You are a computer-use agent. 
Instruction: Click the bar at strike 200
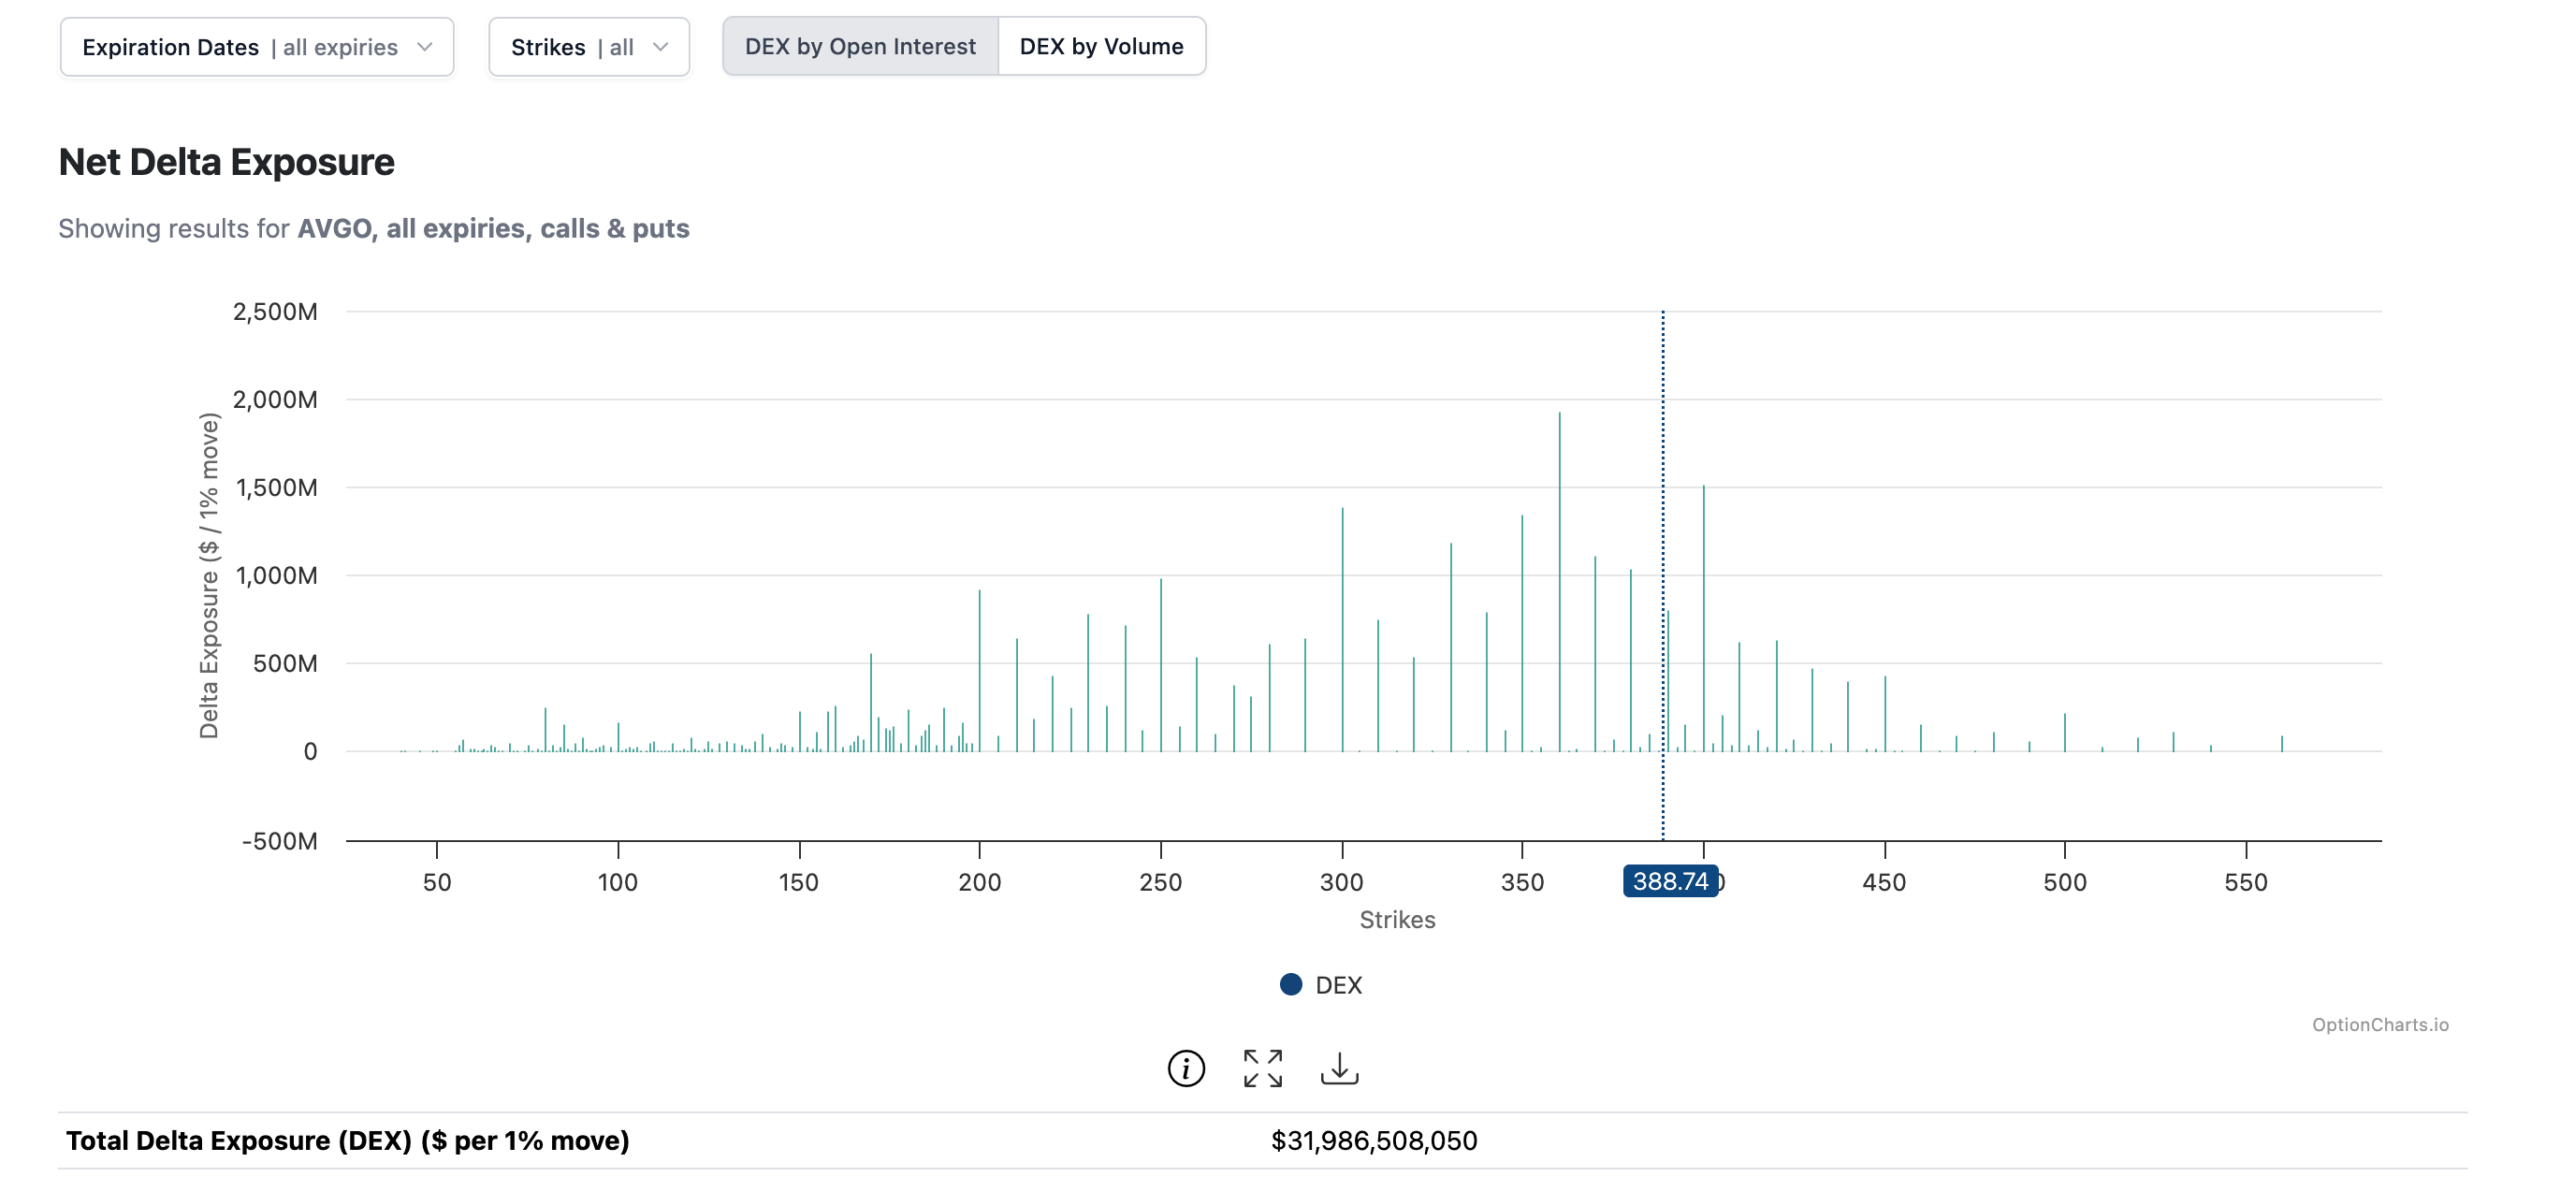click(x=979, y=670)
